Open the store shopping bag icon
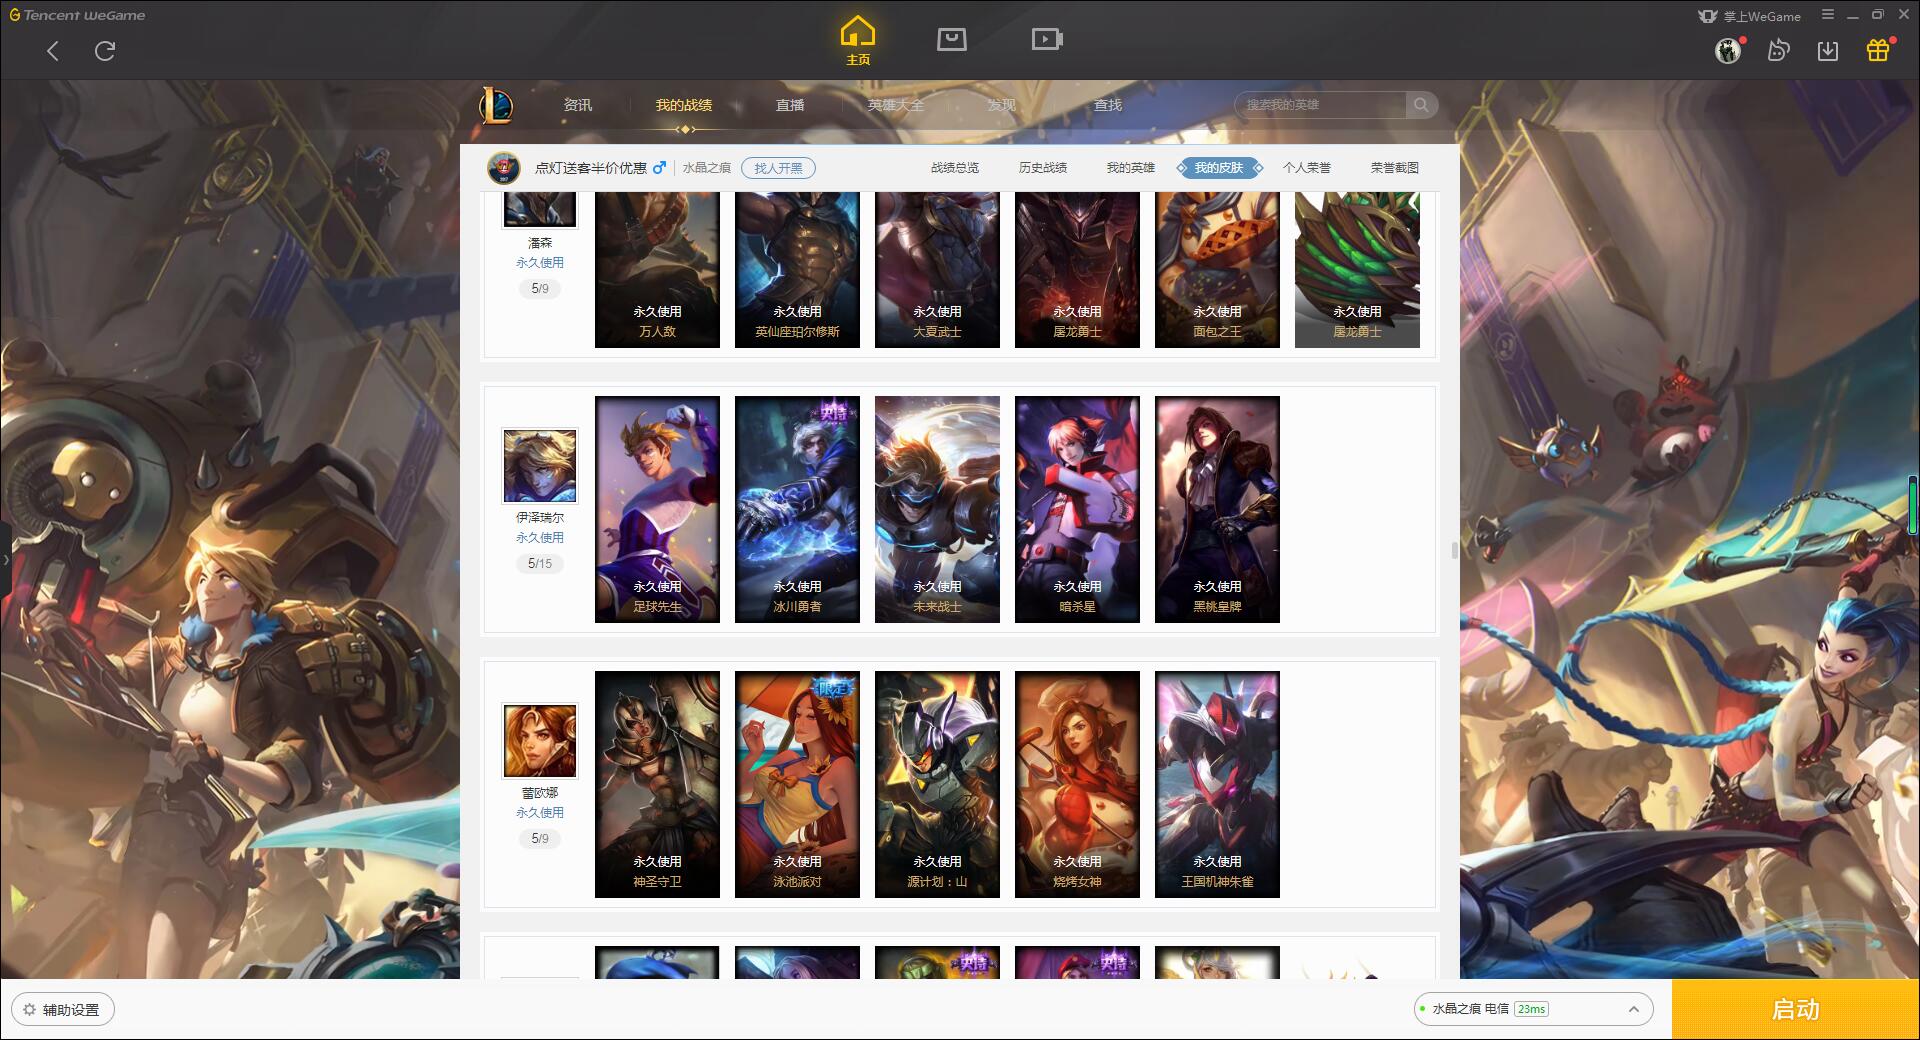 click(951, 39)
